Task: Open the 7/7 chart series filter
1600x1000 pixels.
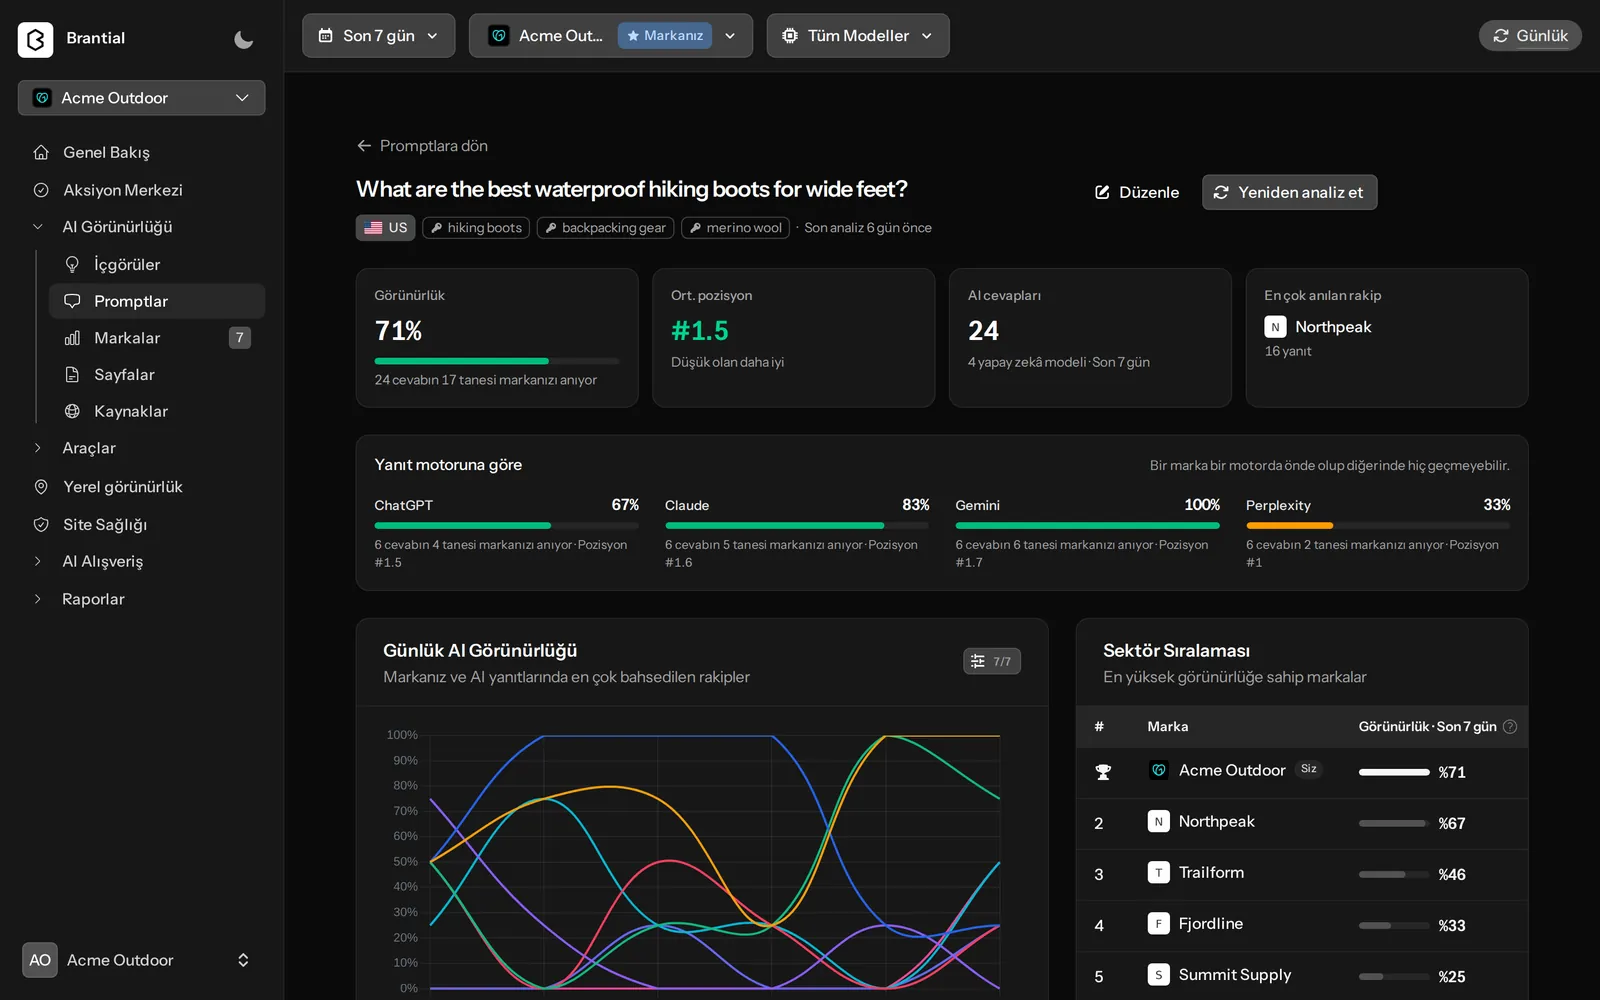Action: 992,661
